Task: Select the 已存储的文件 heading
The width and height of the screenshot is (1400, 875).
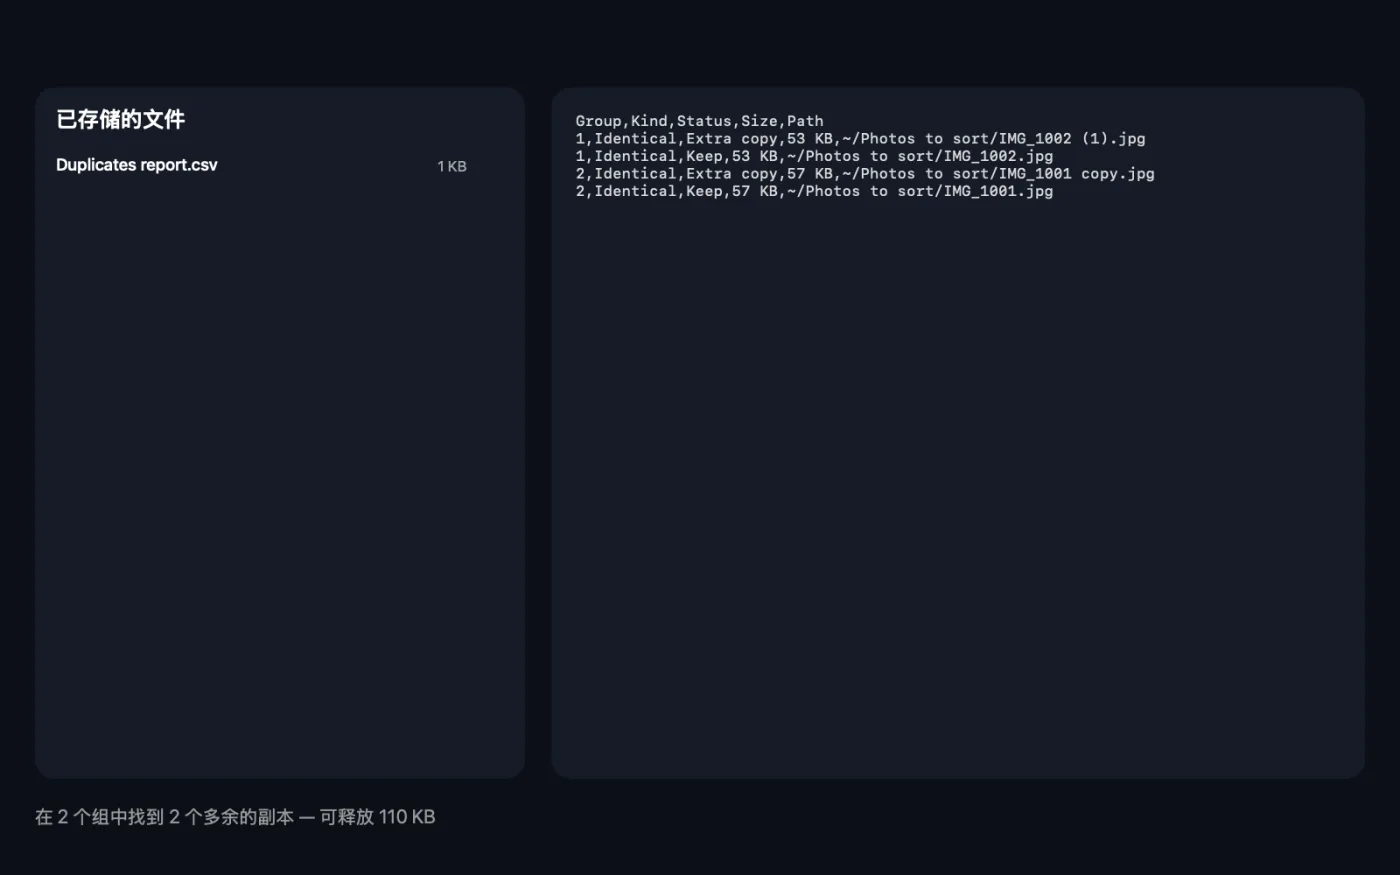Action: [121, 120]
